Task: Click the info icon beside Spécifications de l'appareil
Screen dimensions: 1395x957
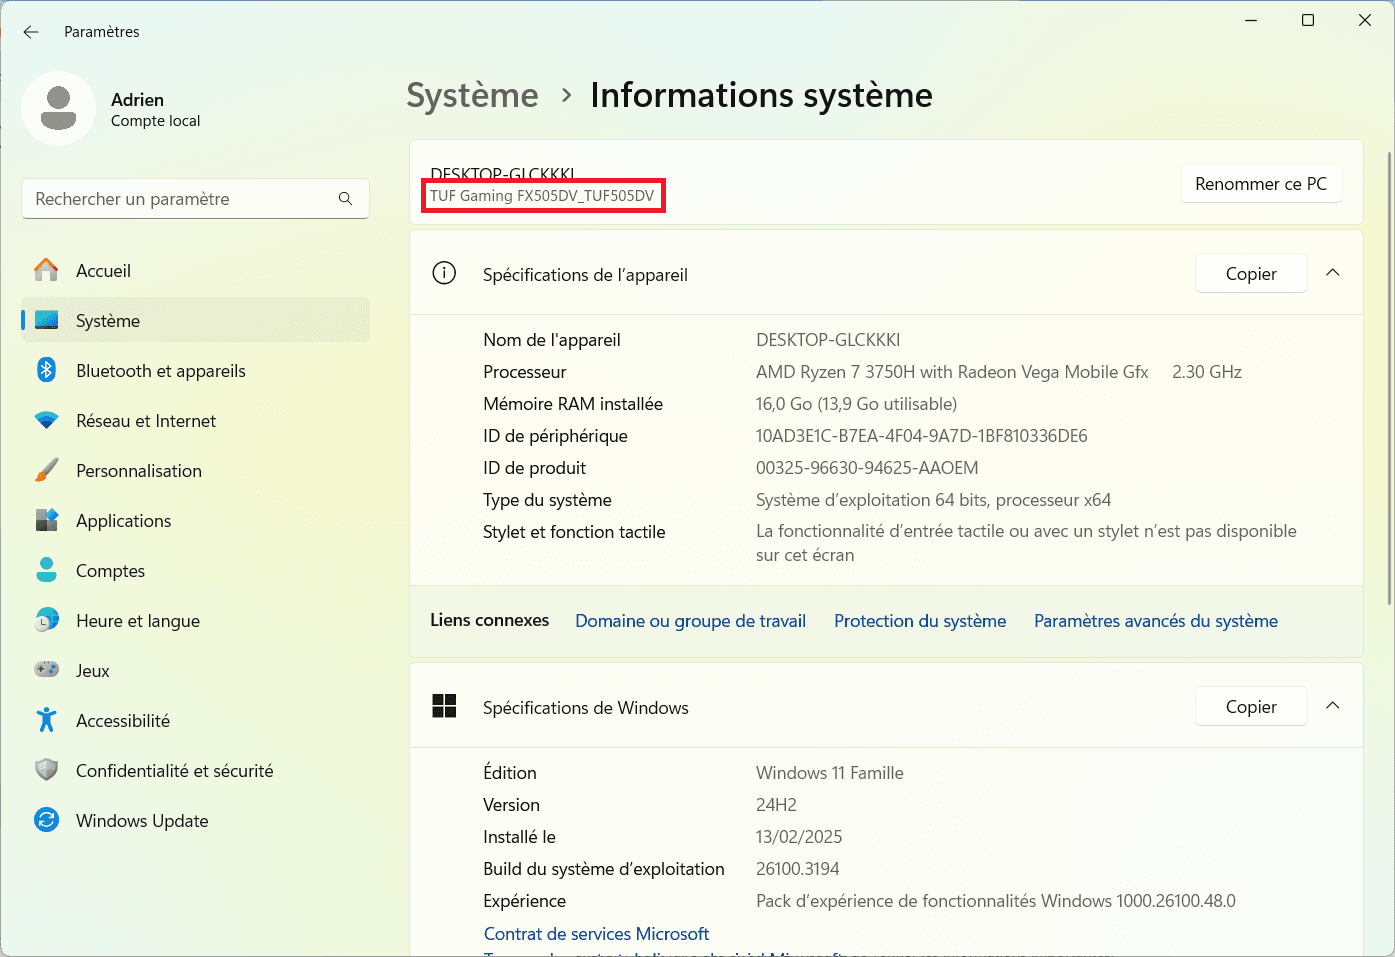Action: pyautogui.click(x=444, y=273)
